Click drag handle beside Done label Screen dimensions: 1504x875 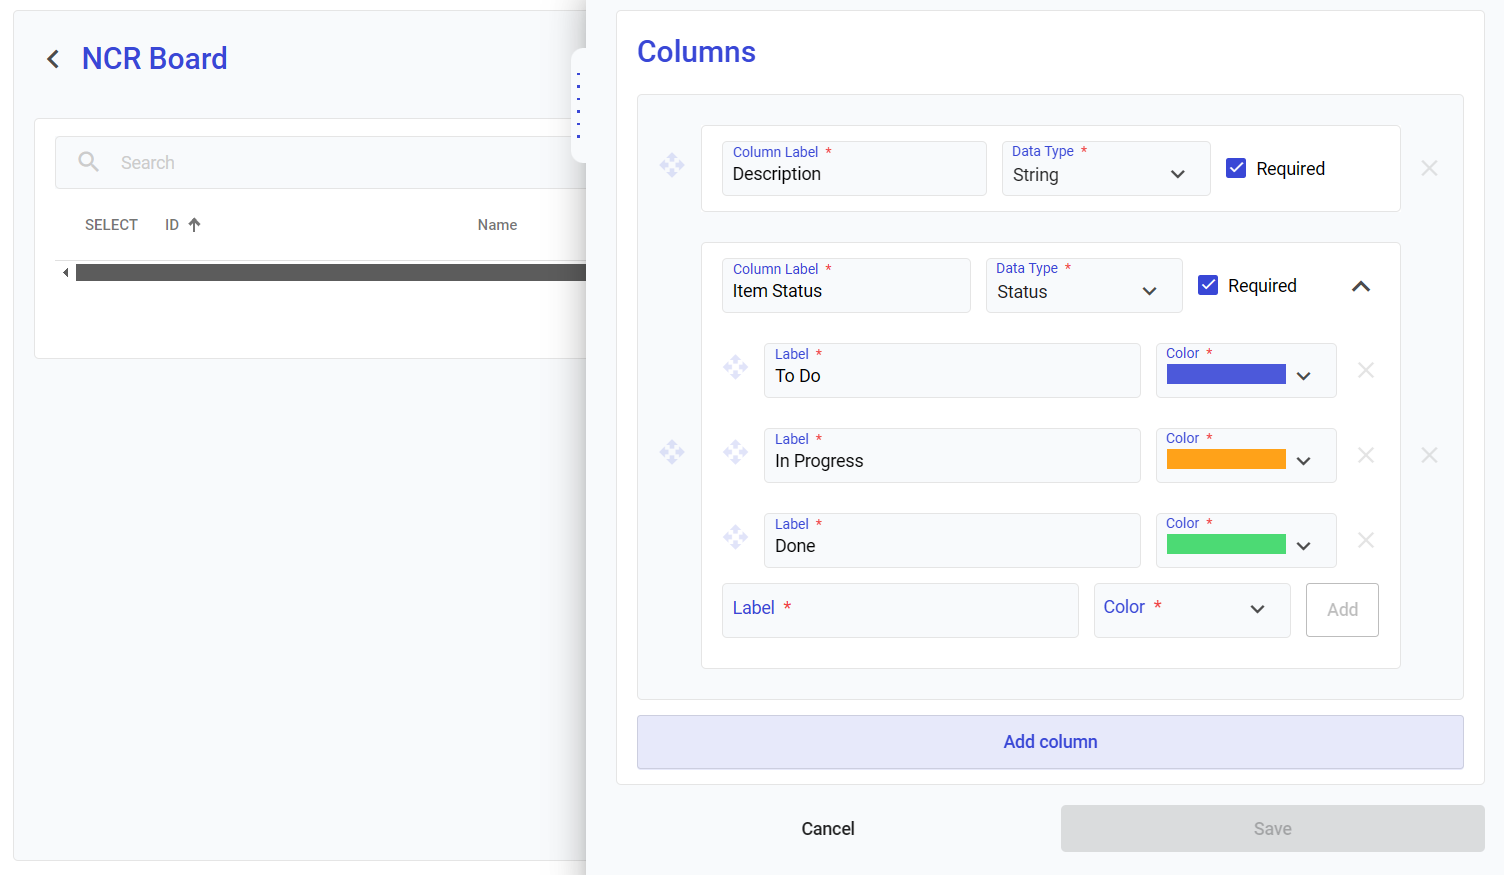735,537
